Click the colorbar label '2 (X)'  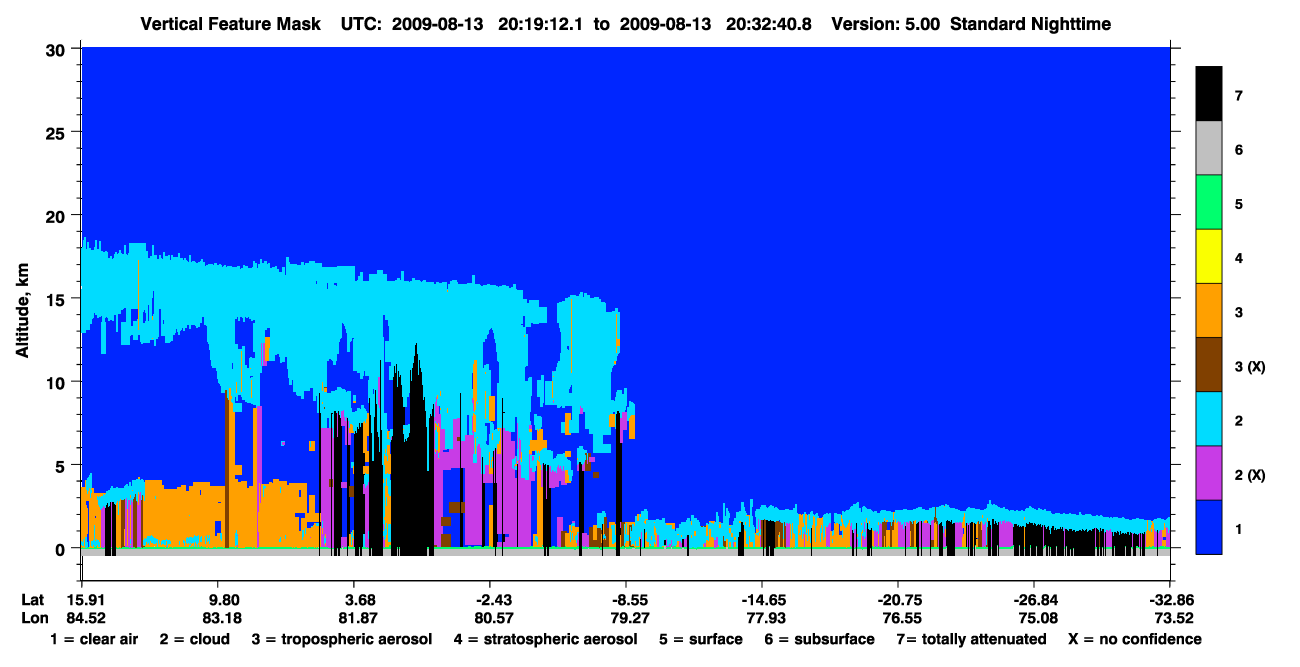point(1249,475)
